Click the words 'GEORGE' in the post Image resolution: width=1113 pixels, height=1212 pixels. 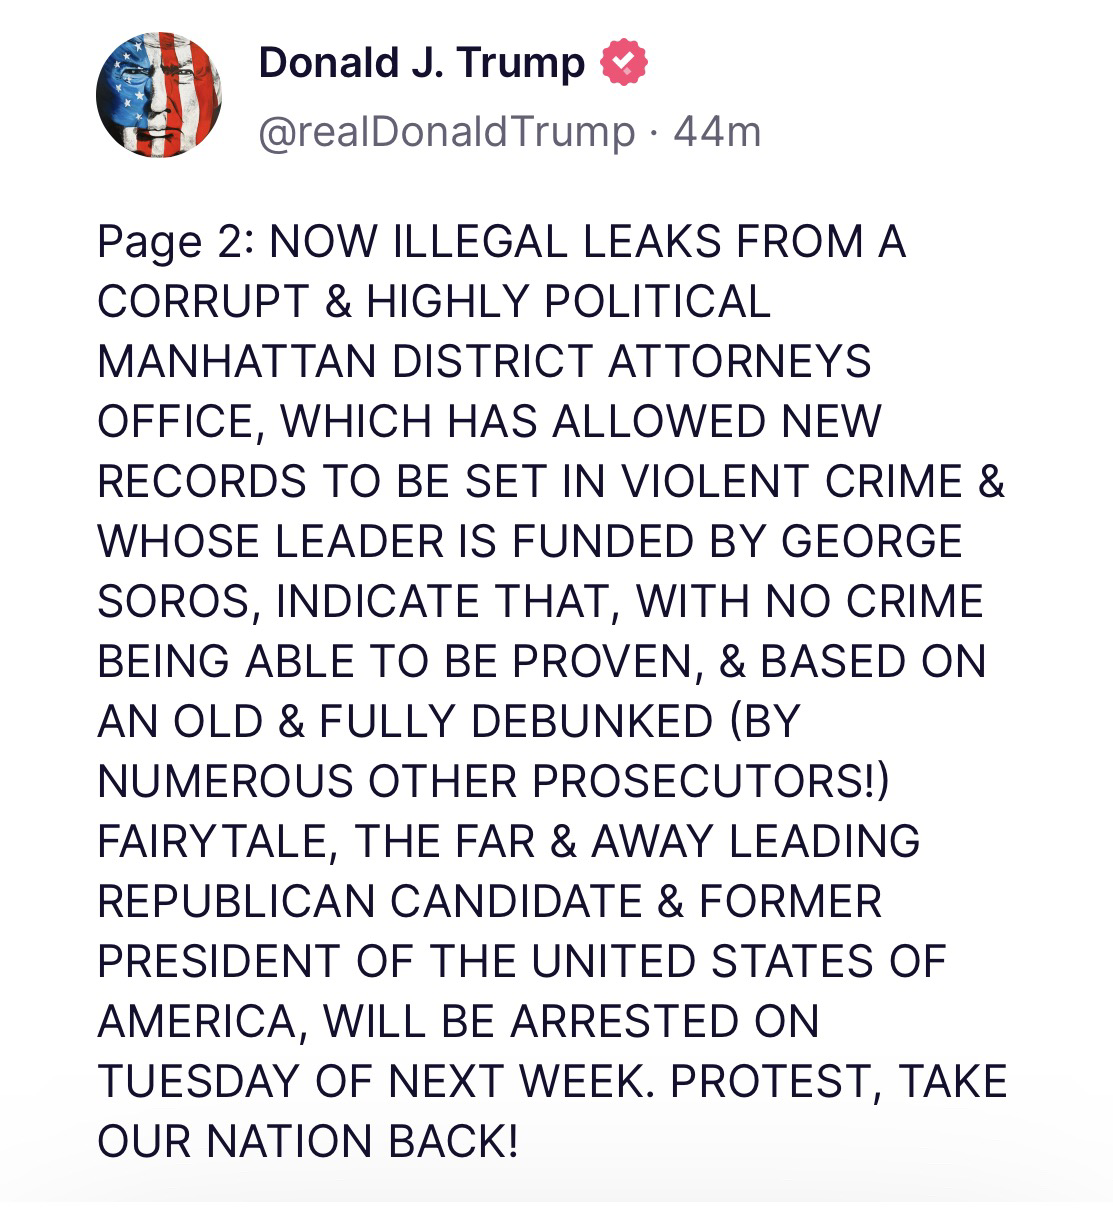click(x=871, y=542)
